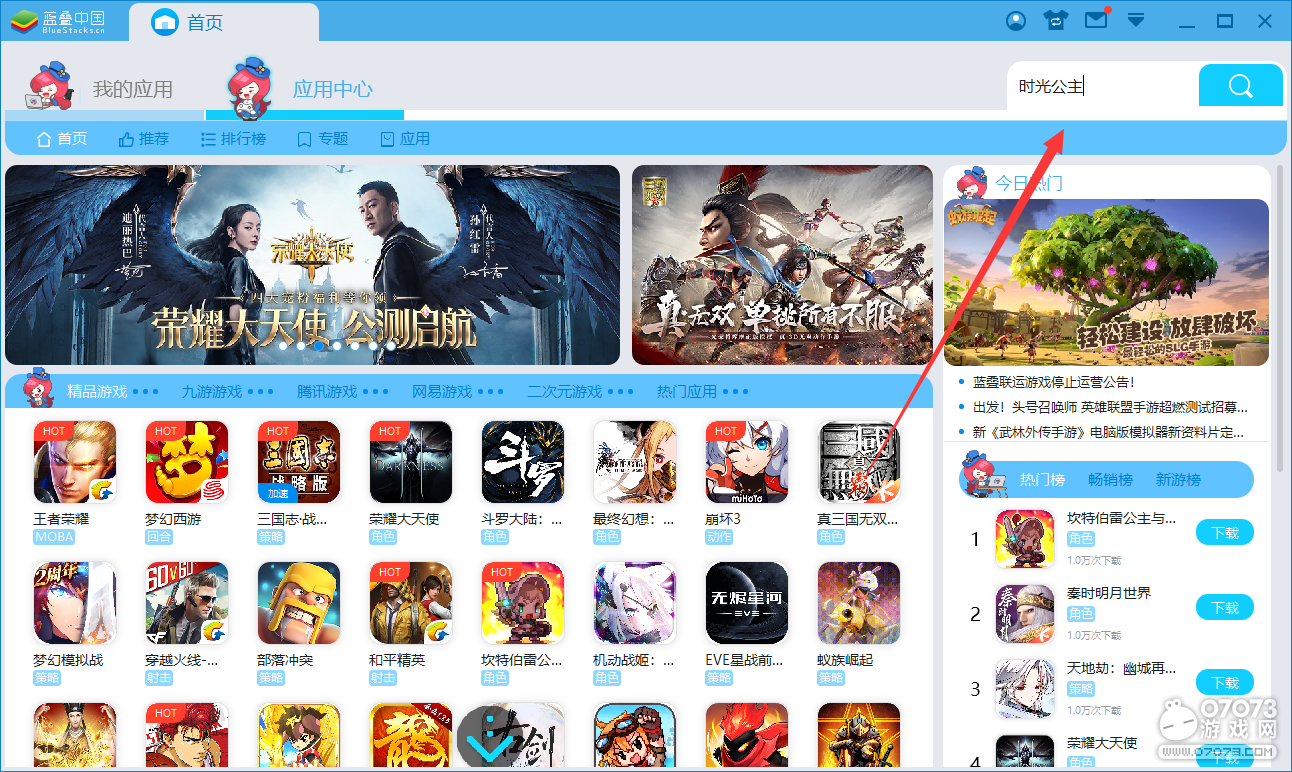The image size is (1292, 772).
Task: Open 斗罗大陆 game icon
Action: [523, 461]
